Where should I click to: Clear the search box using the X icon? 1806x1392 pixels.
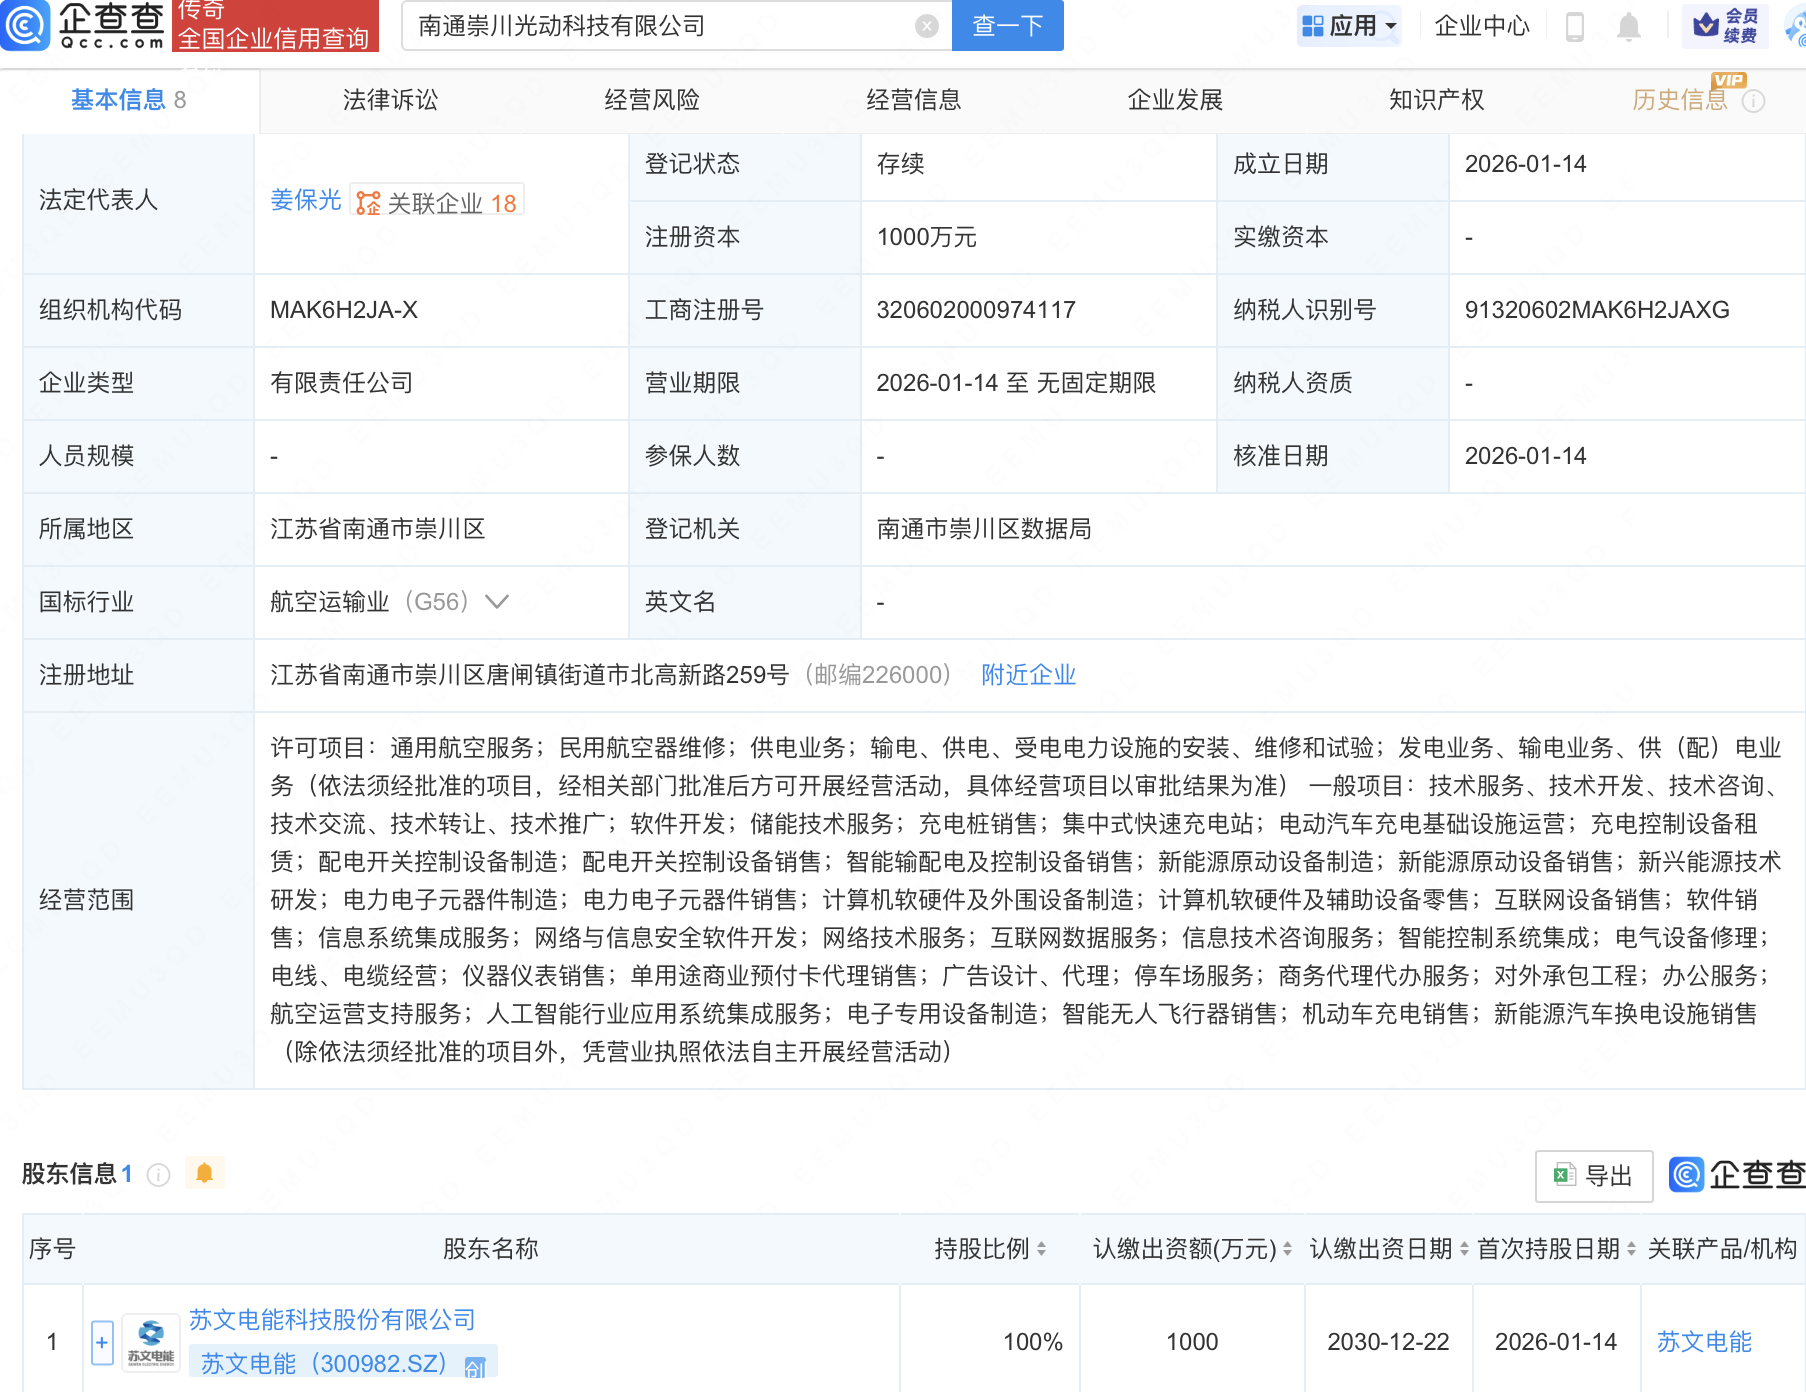coord(926,27)
